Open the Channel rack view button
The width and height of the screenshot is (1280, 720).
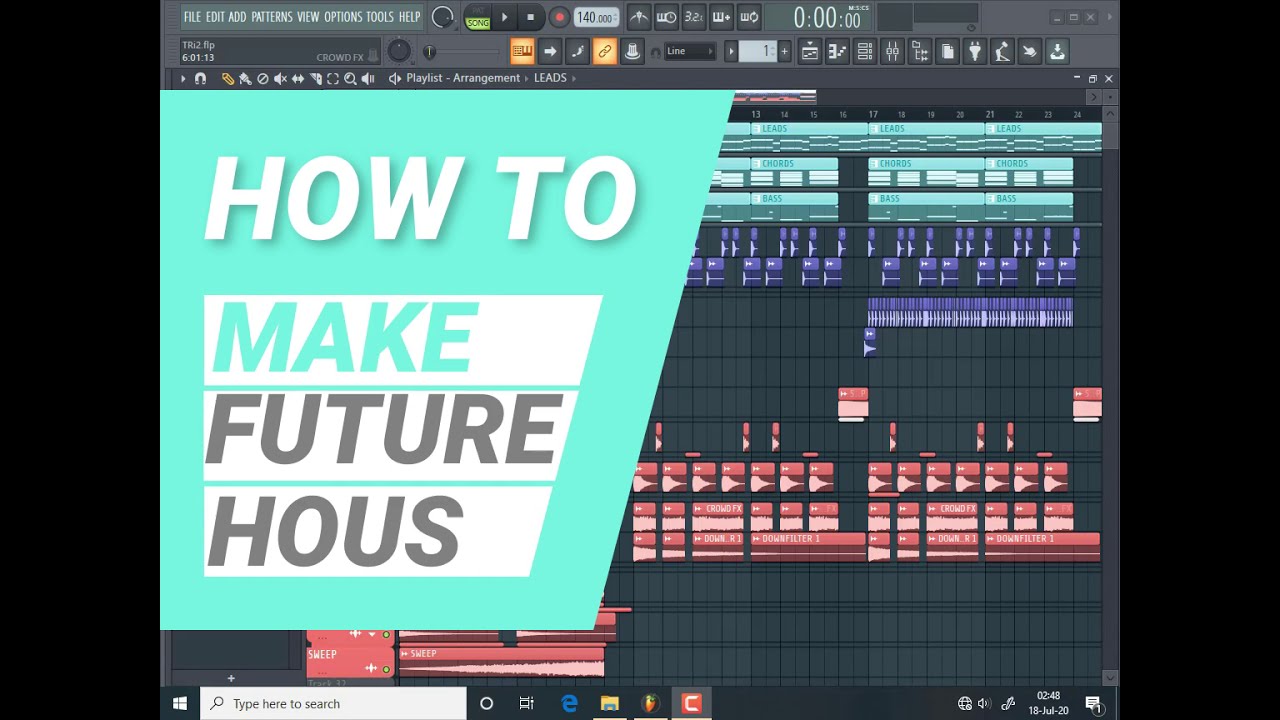(865, 51)
